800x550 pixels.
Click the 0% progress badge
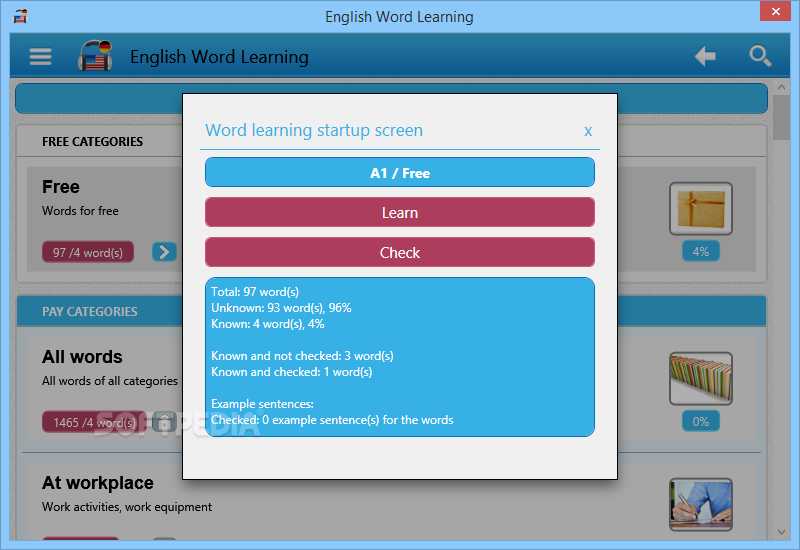(x=701, y=421)
